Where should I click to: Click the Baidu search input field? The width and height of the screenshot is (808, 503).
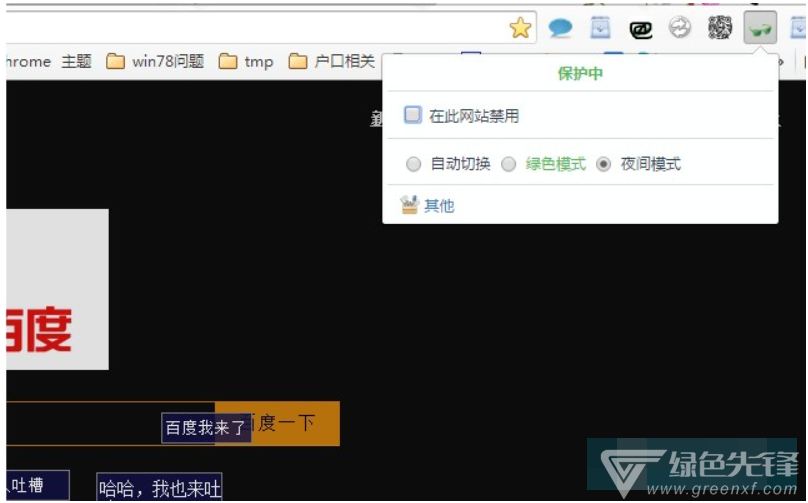pyautogui.click(x=110, y=424)
